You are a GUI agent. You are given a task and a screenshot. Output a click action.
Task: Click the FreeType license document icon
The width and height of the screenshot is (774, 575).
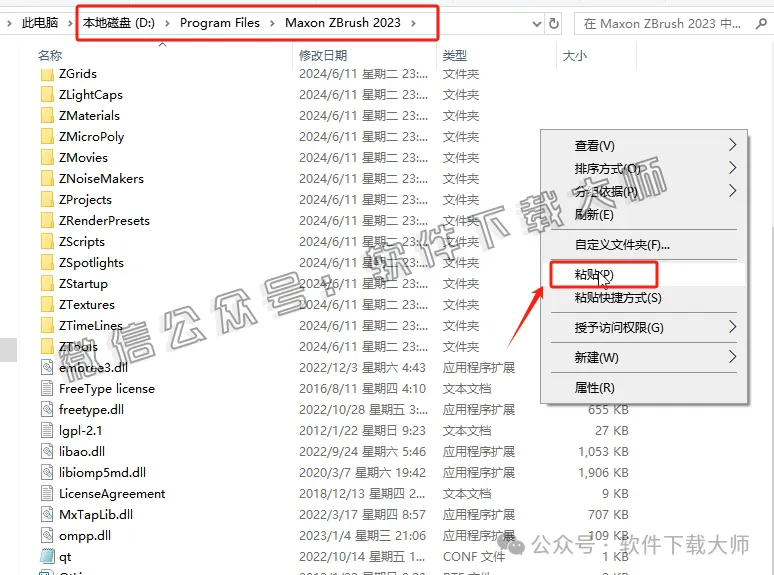[x=47, y=389]
